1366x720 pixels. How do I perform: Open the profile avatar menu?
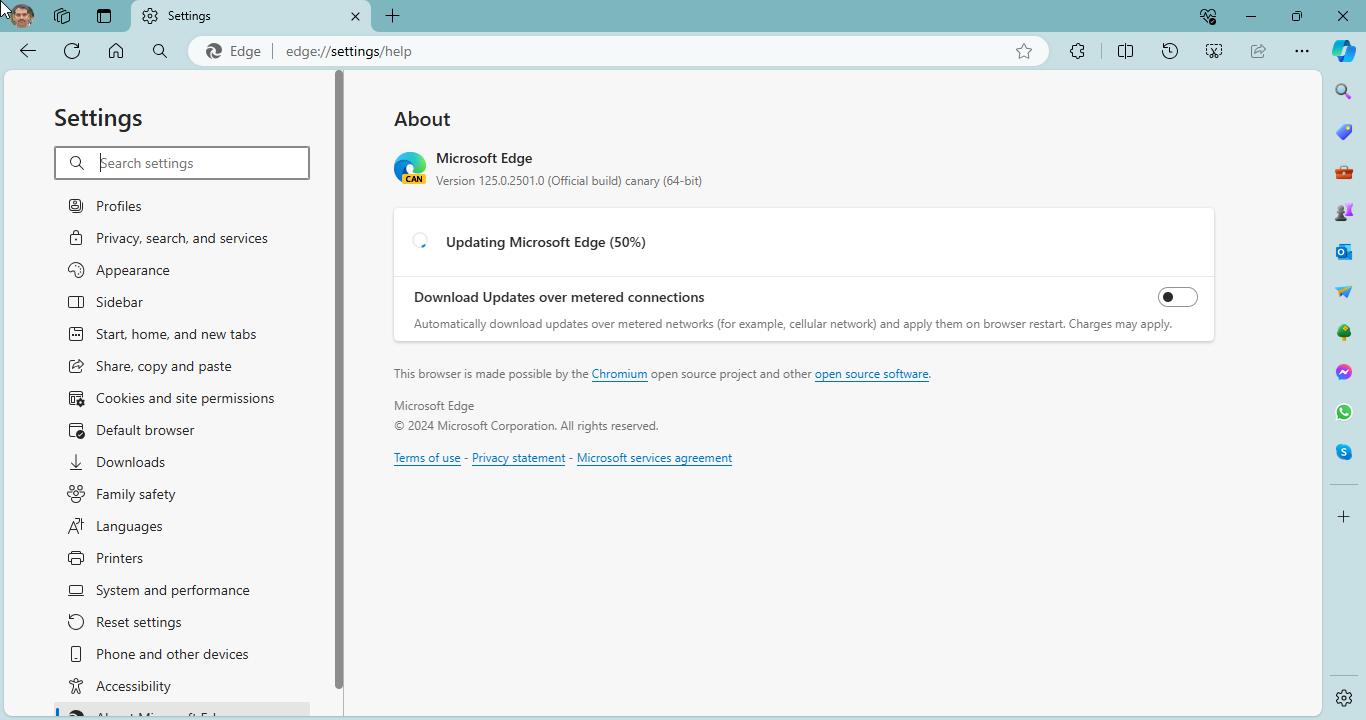pos(22,16)
